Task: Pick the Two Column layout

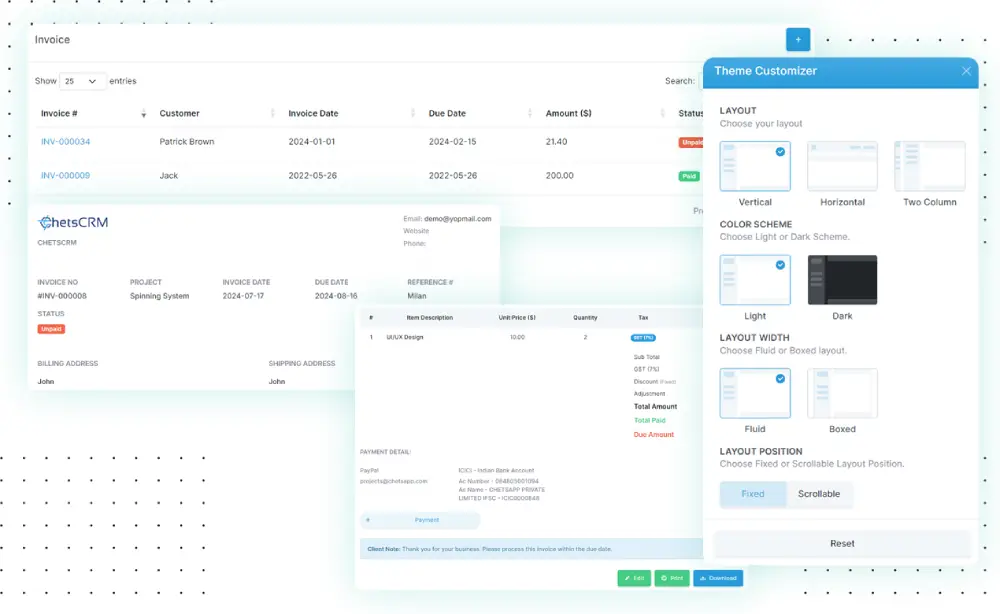Action: click(930, 166)
